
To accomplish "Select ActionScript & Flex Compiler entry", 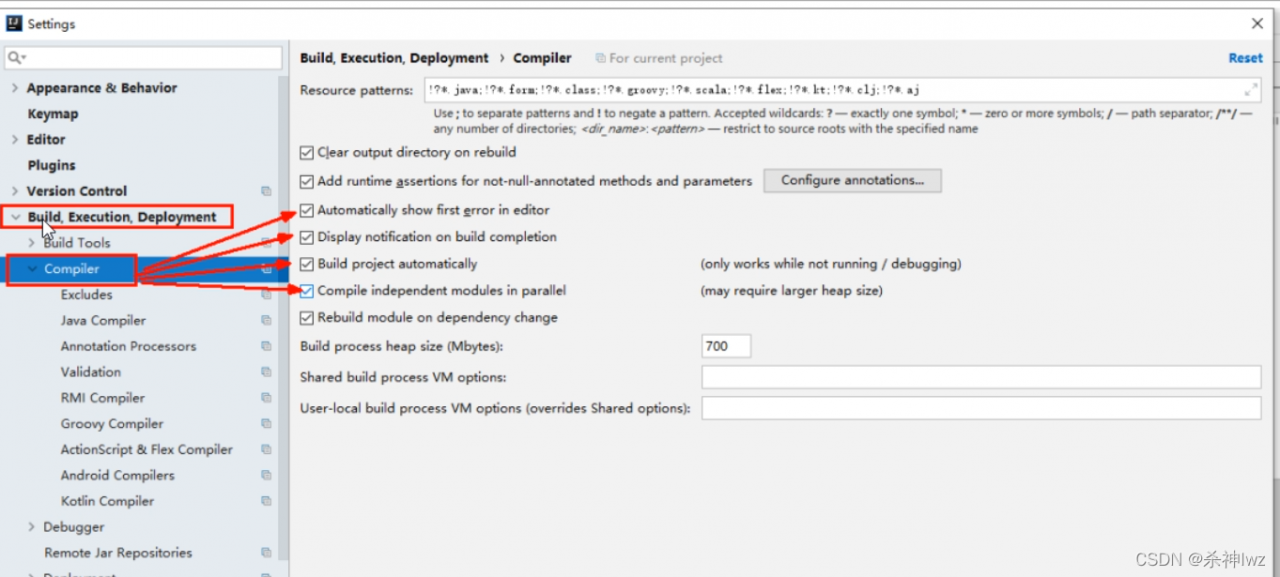I will pos(146,450).
